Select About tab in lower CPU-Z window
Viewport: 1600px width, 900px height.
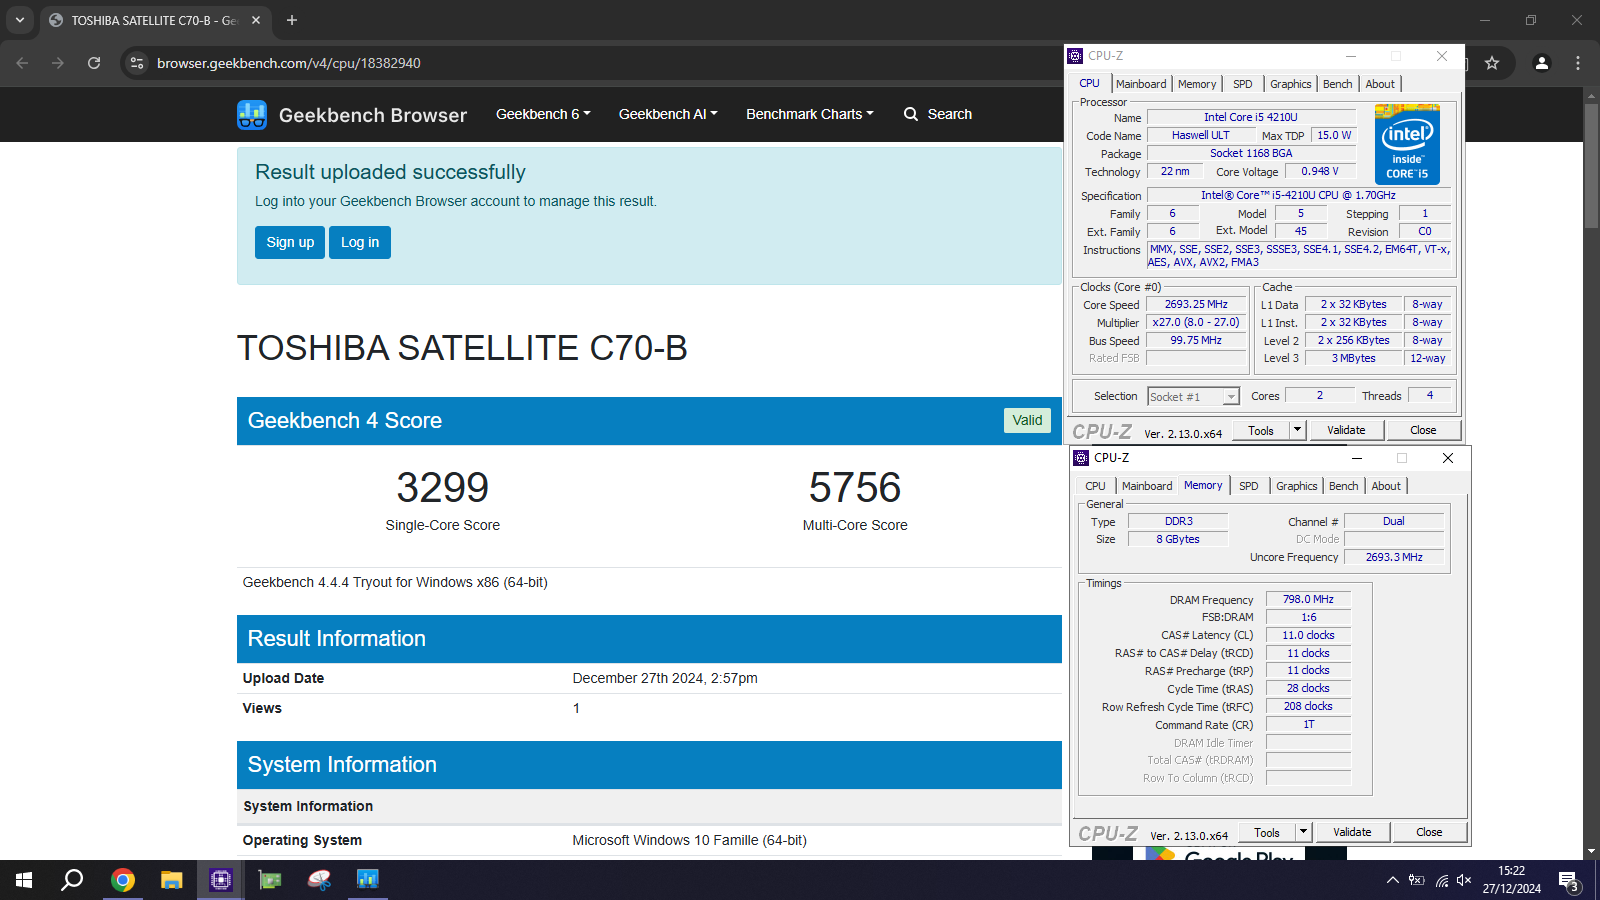tap(1386, 486)
